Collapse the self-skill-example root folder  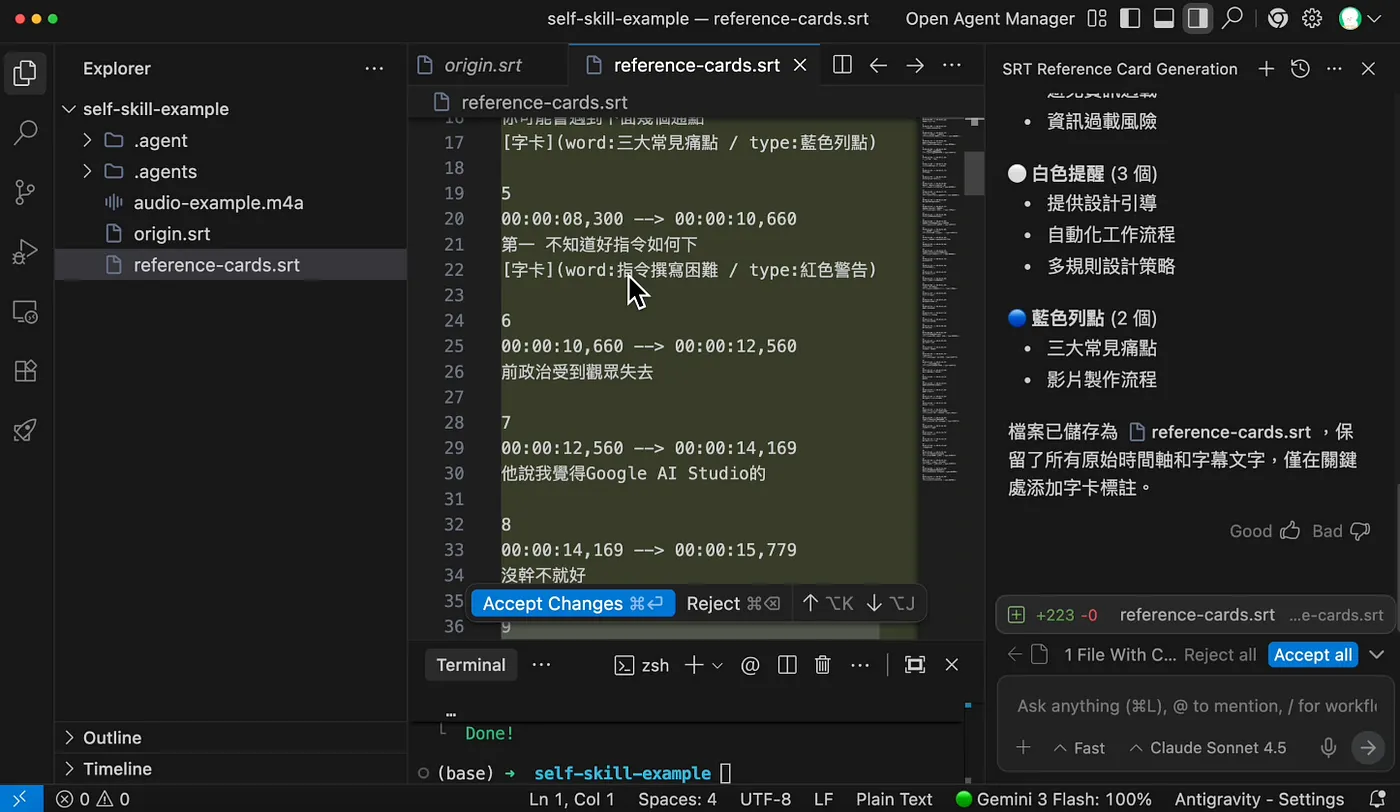[x=230, y=109]
